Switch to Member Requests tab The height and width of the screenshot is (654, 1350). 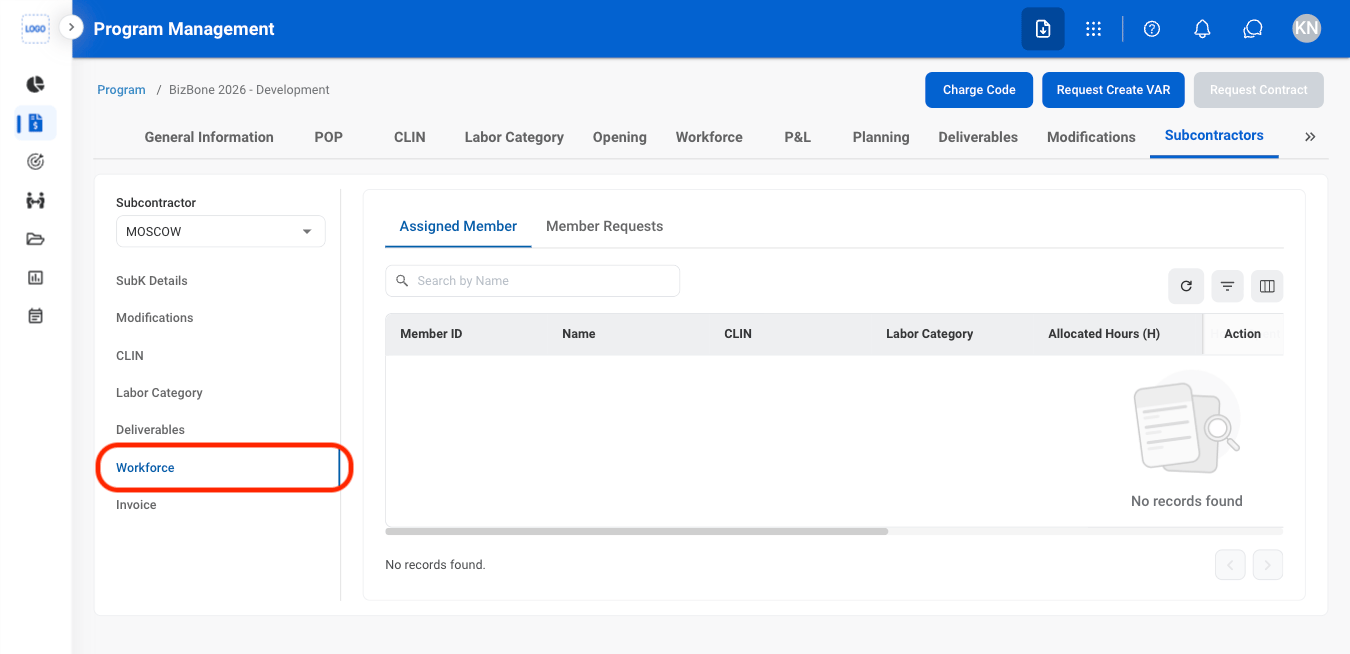point(604,226)
